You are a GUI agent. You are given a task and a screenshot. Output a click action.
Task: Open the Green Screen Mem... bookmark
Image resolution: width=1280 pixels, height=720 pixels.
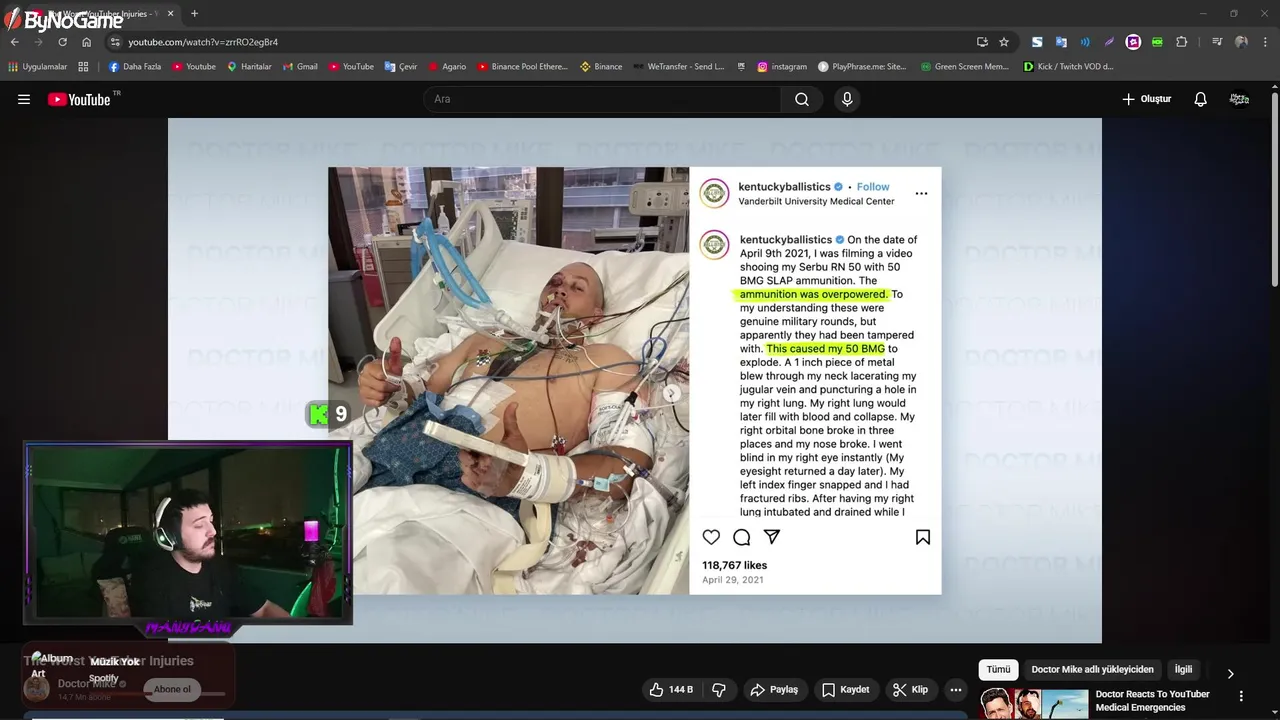tap(965, 67)
